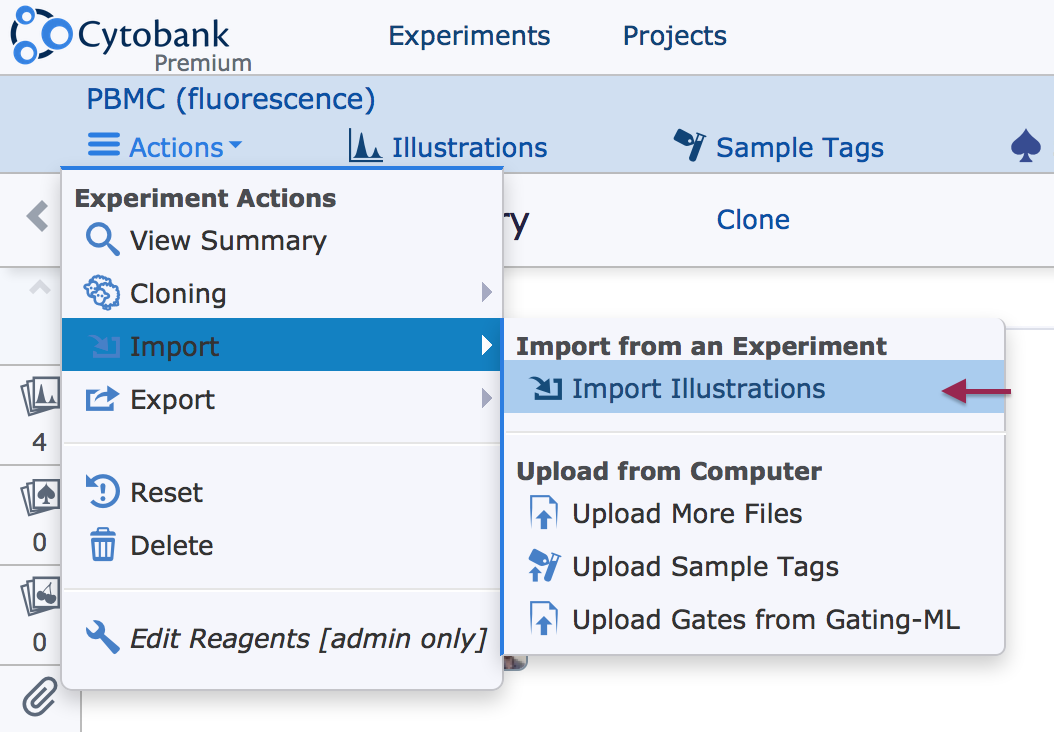Open the Projects navigation link
Screen dimensions: 1054x732
(x=674, y=36)
